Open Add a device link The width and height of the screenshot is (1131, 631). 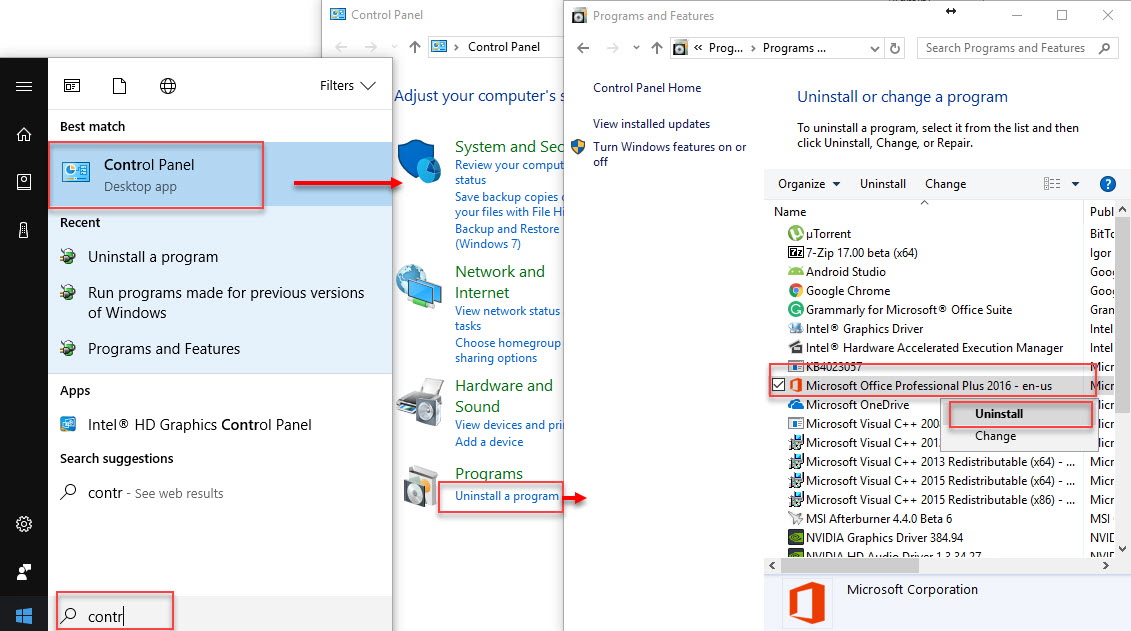[x=489, y=442]
